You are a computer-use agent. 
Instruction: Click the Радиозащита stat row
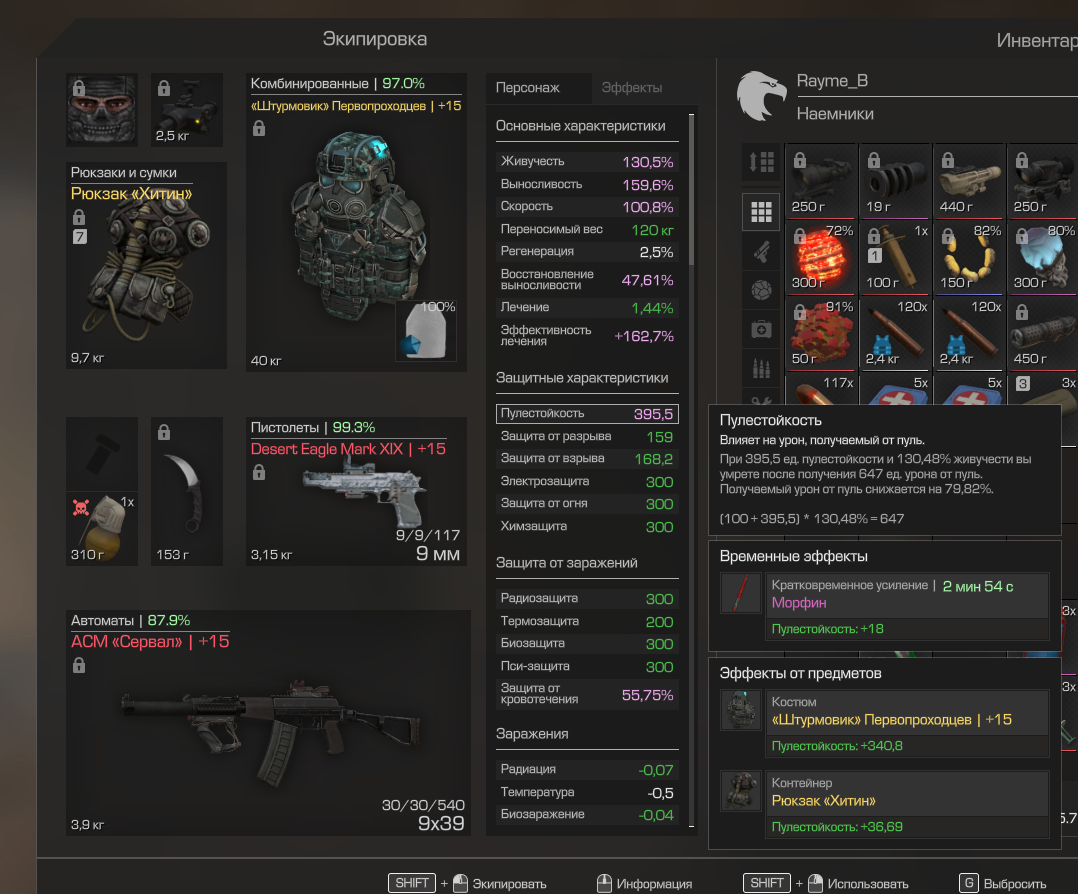tap(587, 599)
